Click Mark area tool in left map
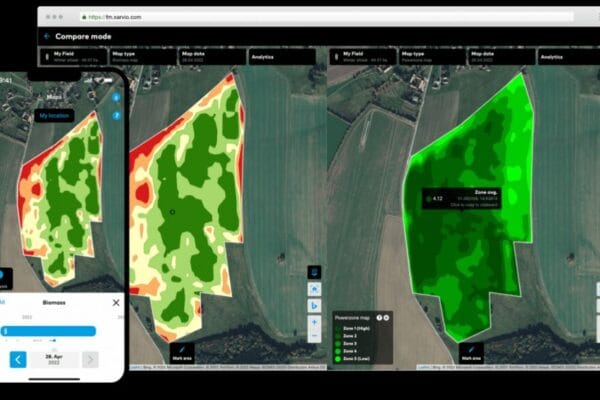Viewport: 600px width, 400px height. (182, 353)
